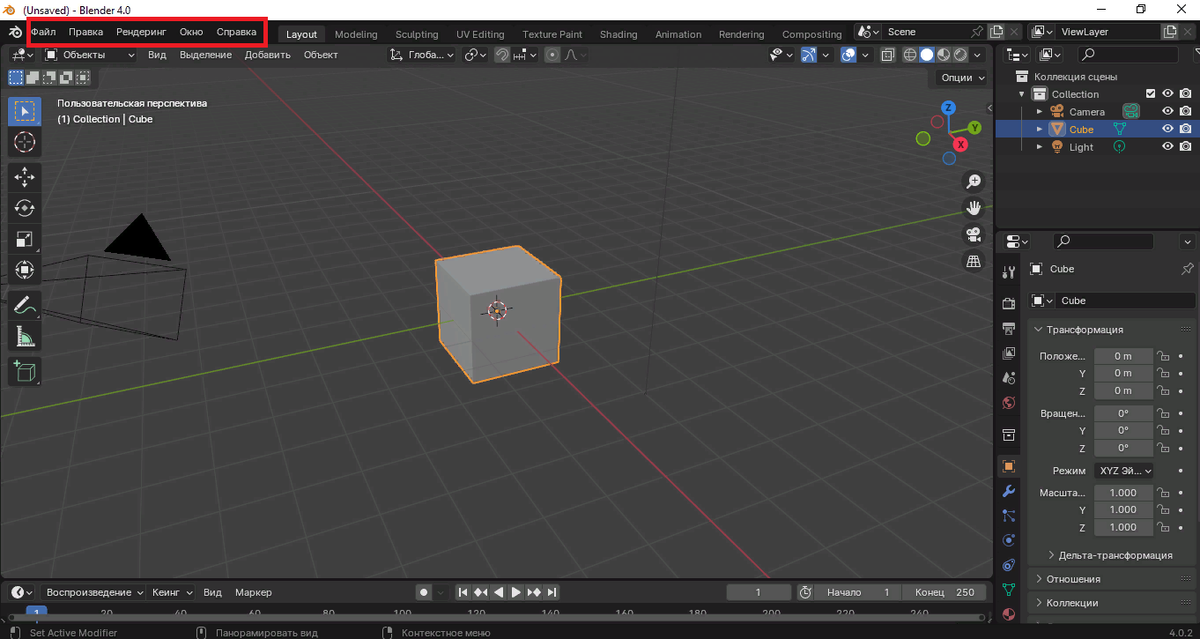Open the World properties tab

1009,403
